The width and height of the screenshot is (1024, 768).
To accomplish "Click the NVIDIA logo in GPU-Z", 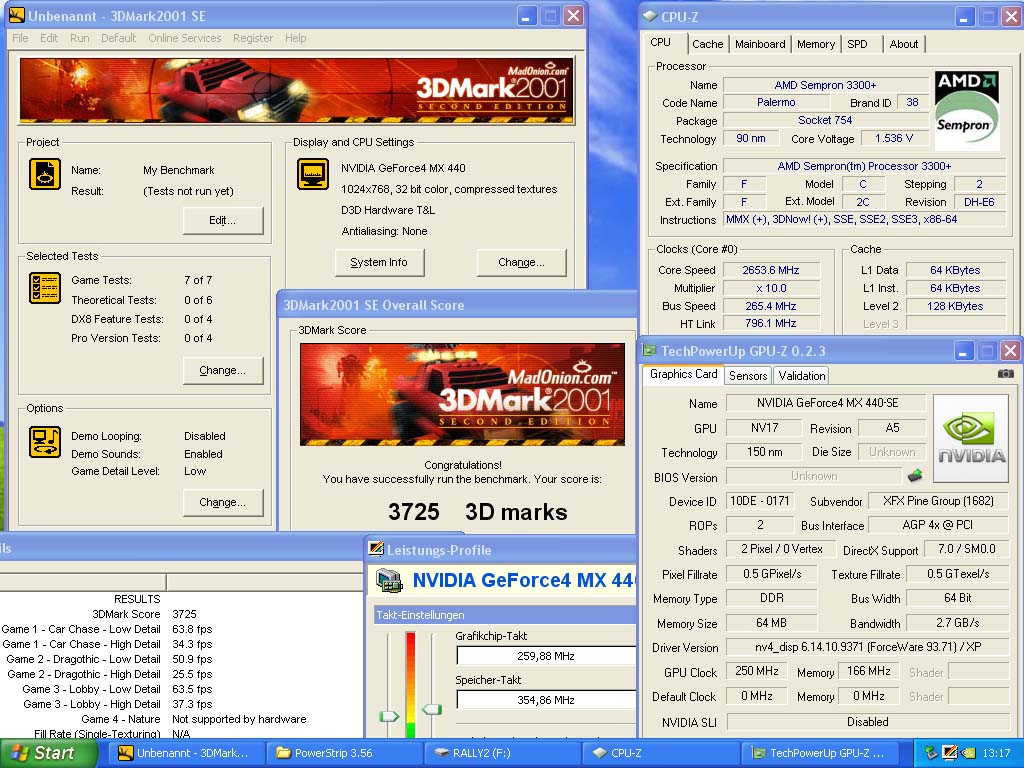I will [971, 438].
